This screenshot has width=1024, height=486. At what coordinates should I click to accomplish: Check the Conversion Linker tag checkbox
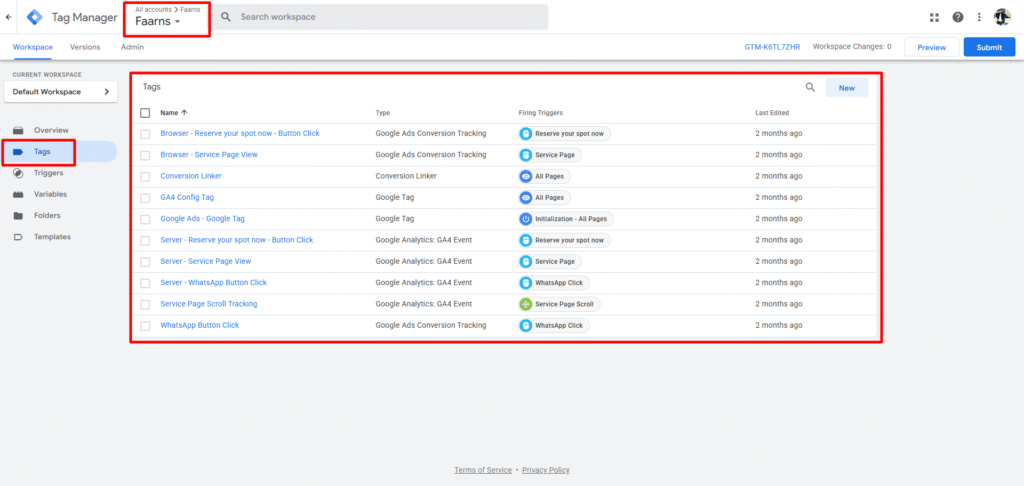point(145,176)
